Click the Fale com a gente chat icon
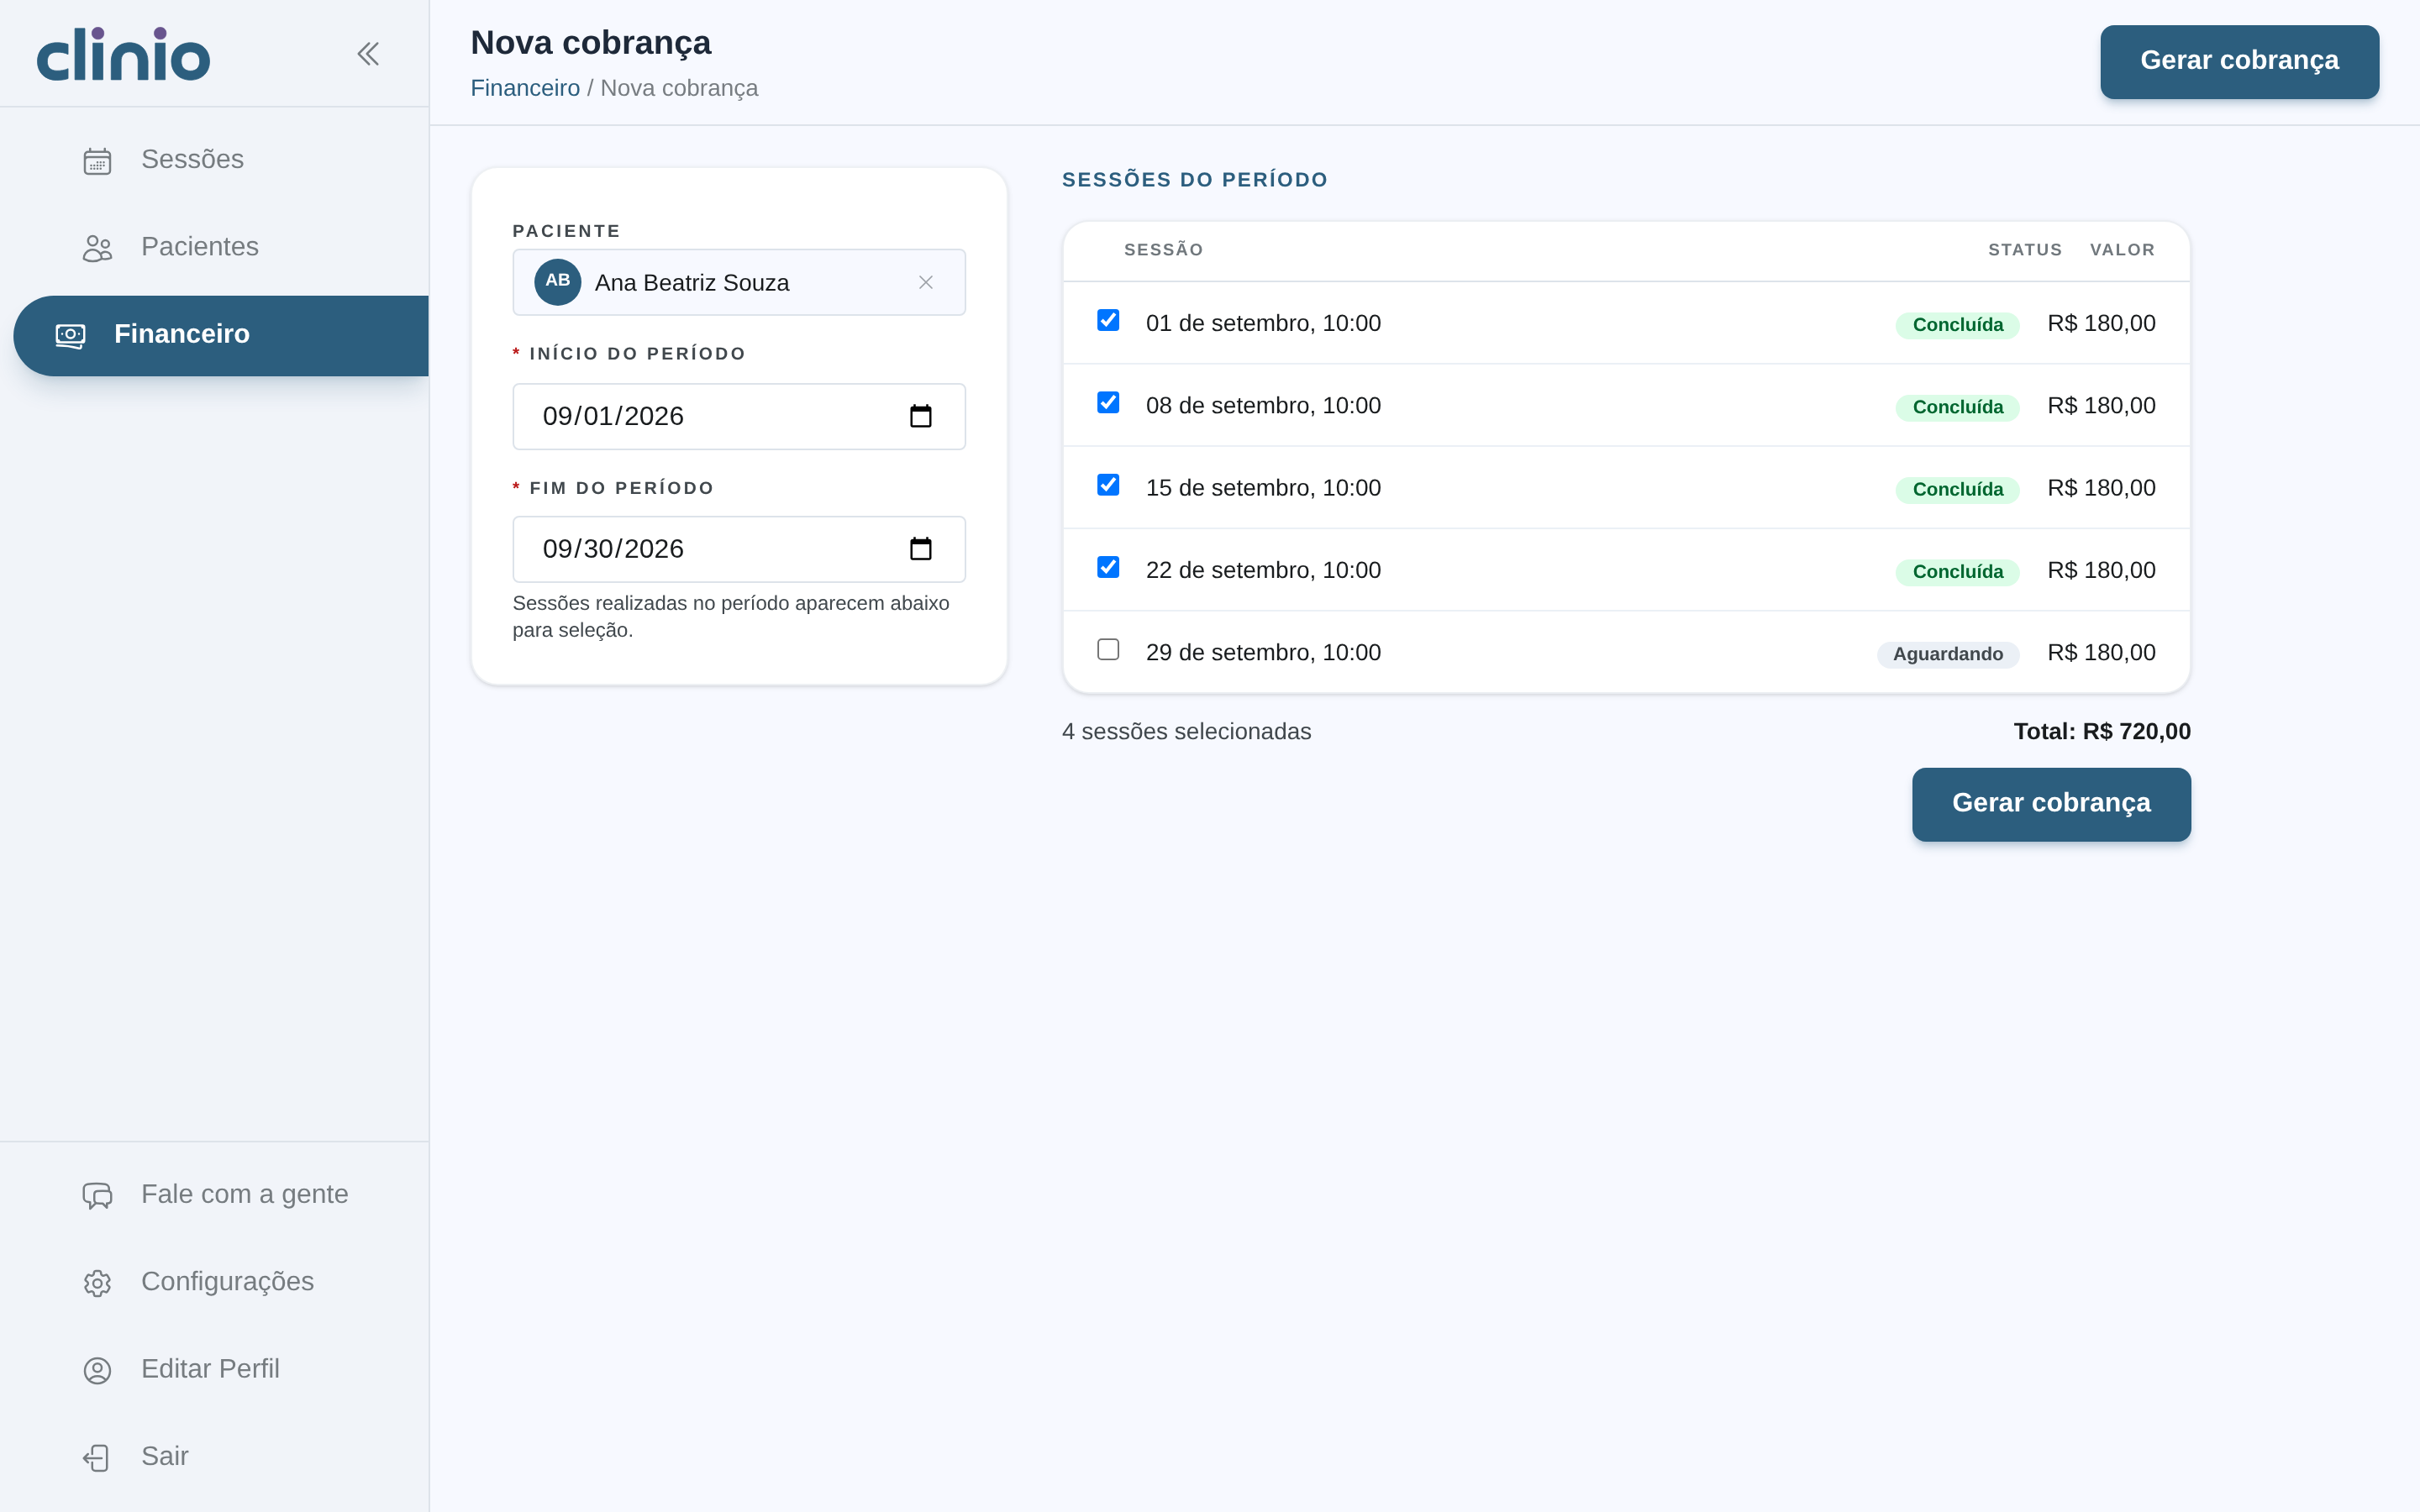Image resolution: width=2420 pixels, height=1512 pixels. 97,1195
